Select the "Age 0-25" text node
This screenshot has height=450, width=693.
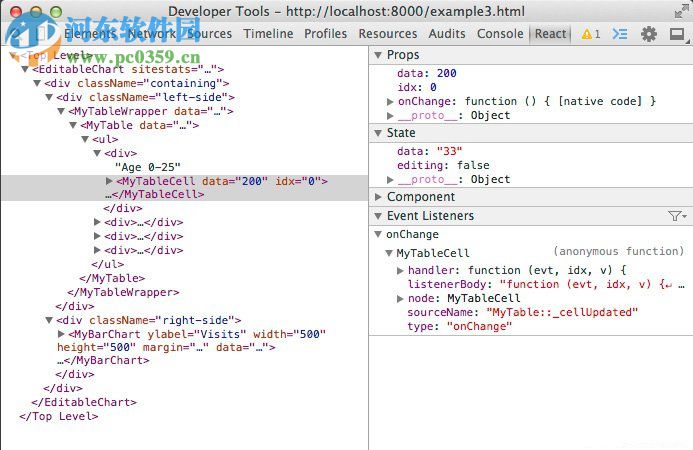[148, 167]
